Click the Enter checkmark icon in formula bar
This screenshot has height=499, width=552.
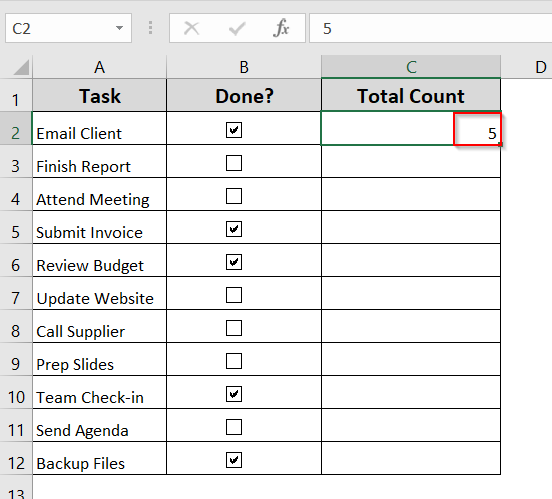[x=237, y=28]
